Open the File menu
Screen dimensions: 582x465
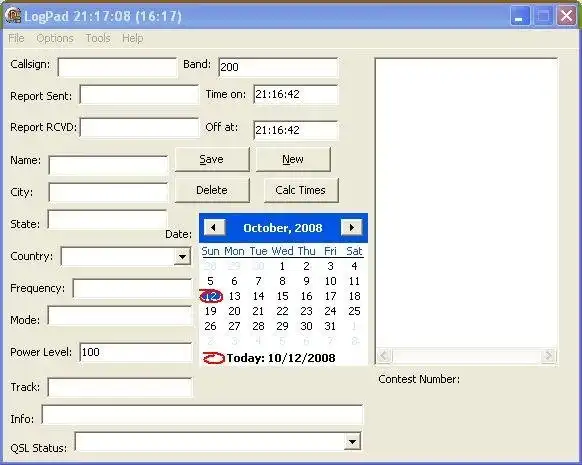coord(16,38)
